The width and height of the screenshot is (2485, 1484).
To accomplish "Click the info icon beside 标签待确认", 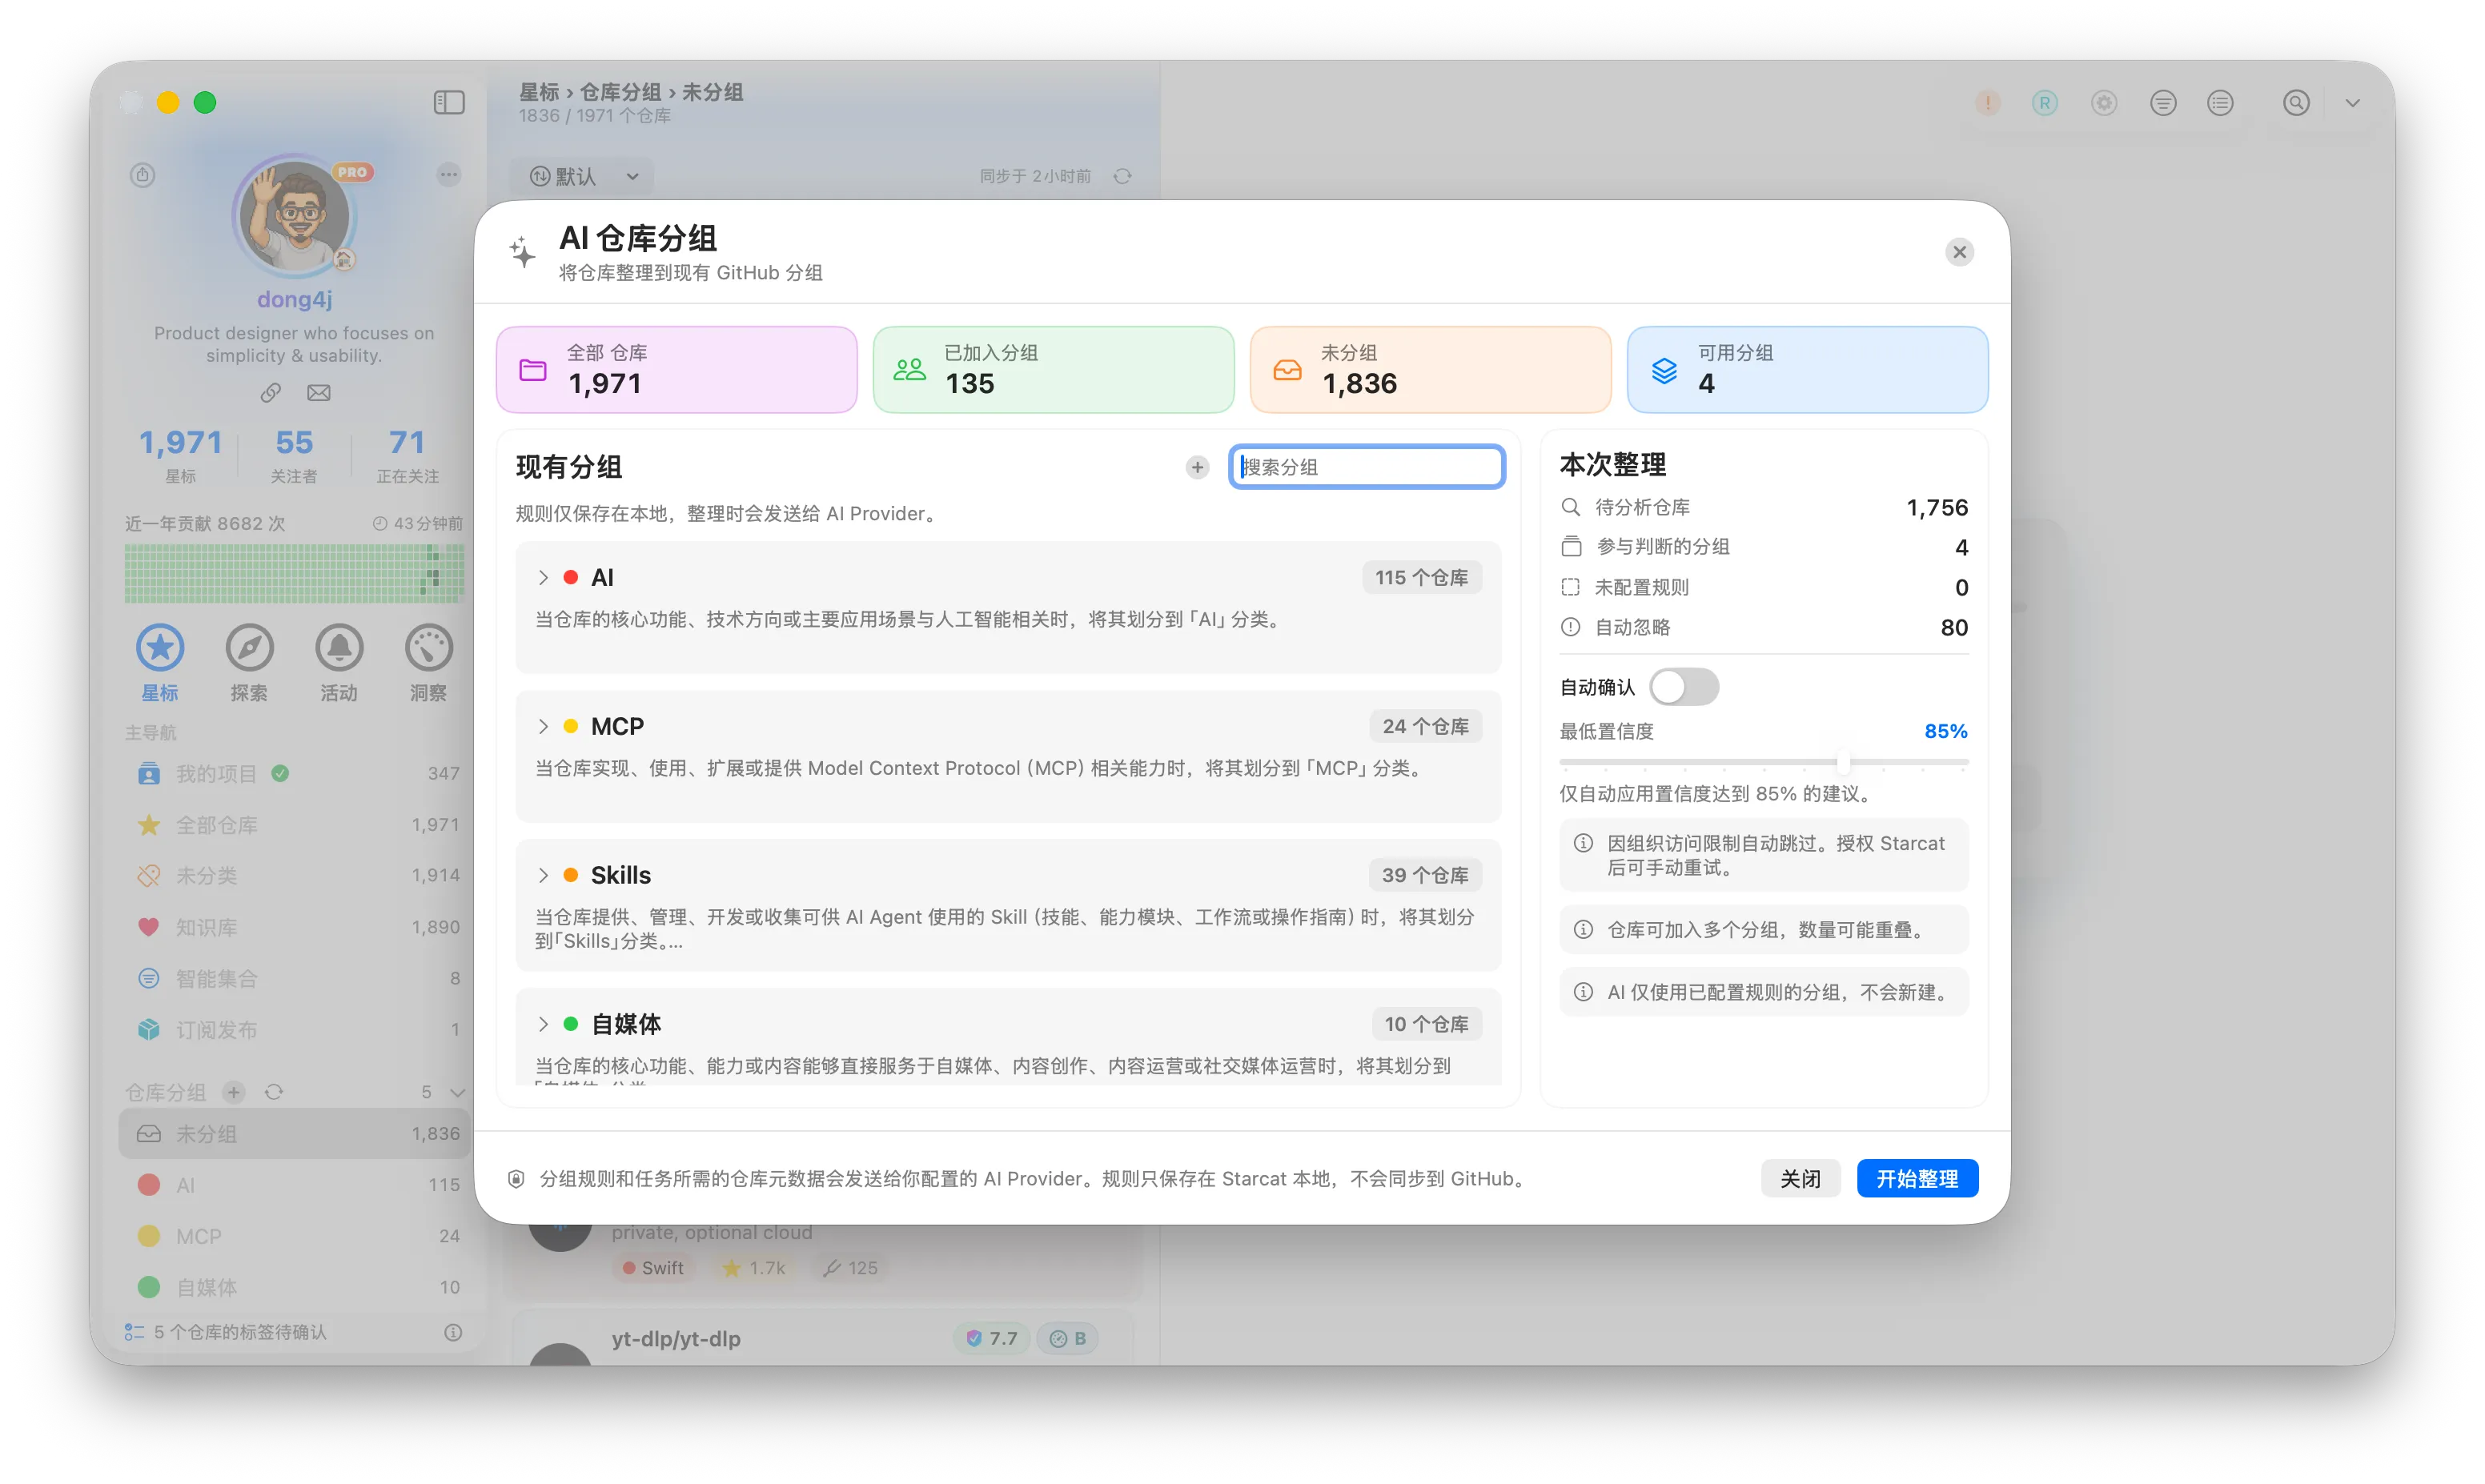I will [x=453, y=1332].
